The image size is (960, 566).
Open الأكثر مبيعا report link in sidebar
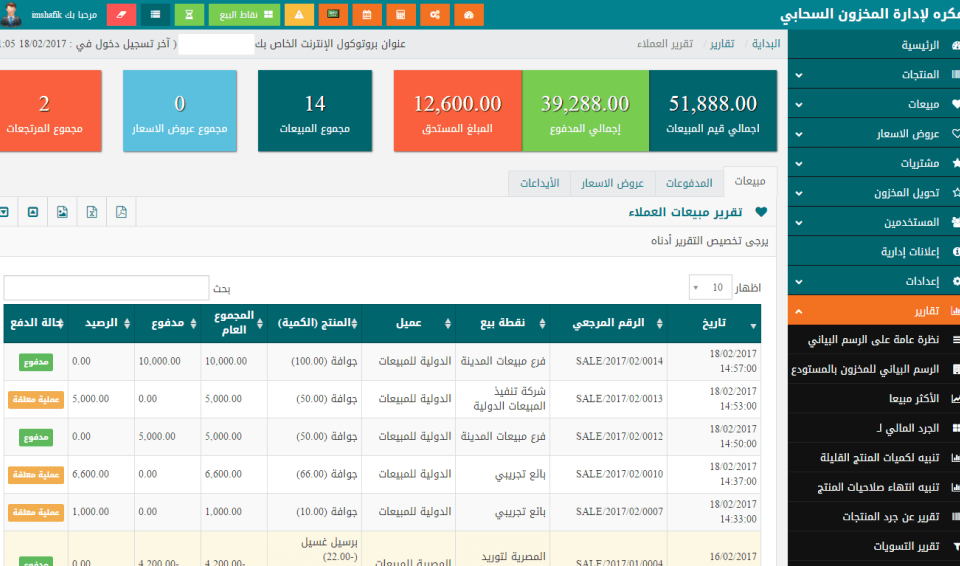pos(900,399)
